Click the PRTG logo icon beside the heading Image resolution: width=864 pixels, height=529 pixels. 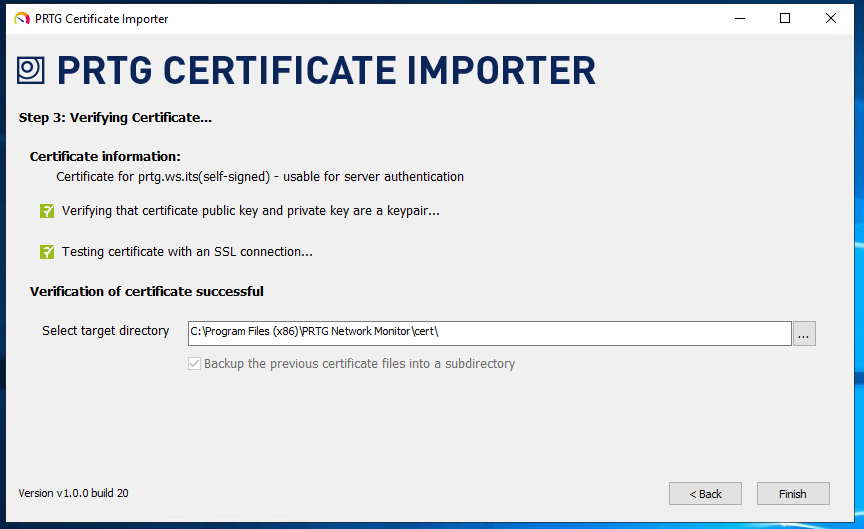[x=30, y=71]
